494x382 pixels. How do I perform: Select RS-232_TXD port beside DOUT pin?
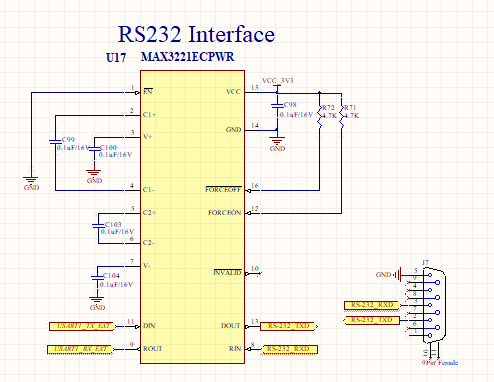click(289, 326)
